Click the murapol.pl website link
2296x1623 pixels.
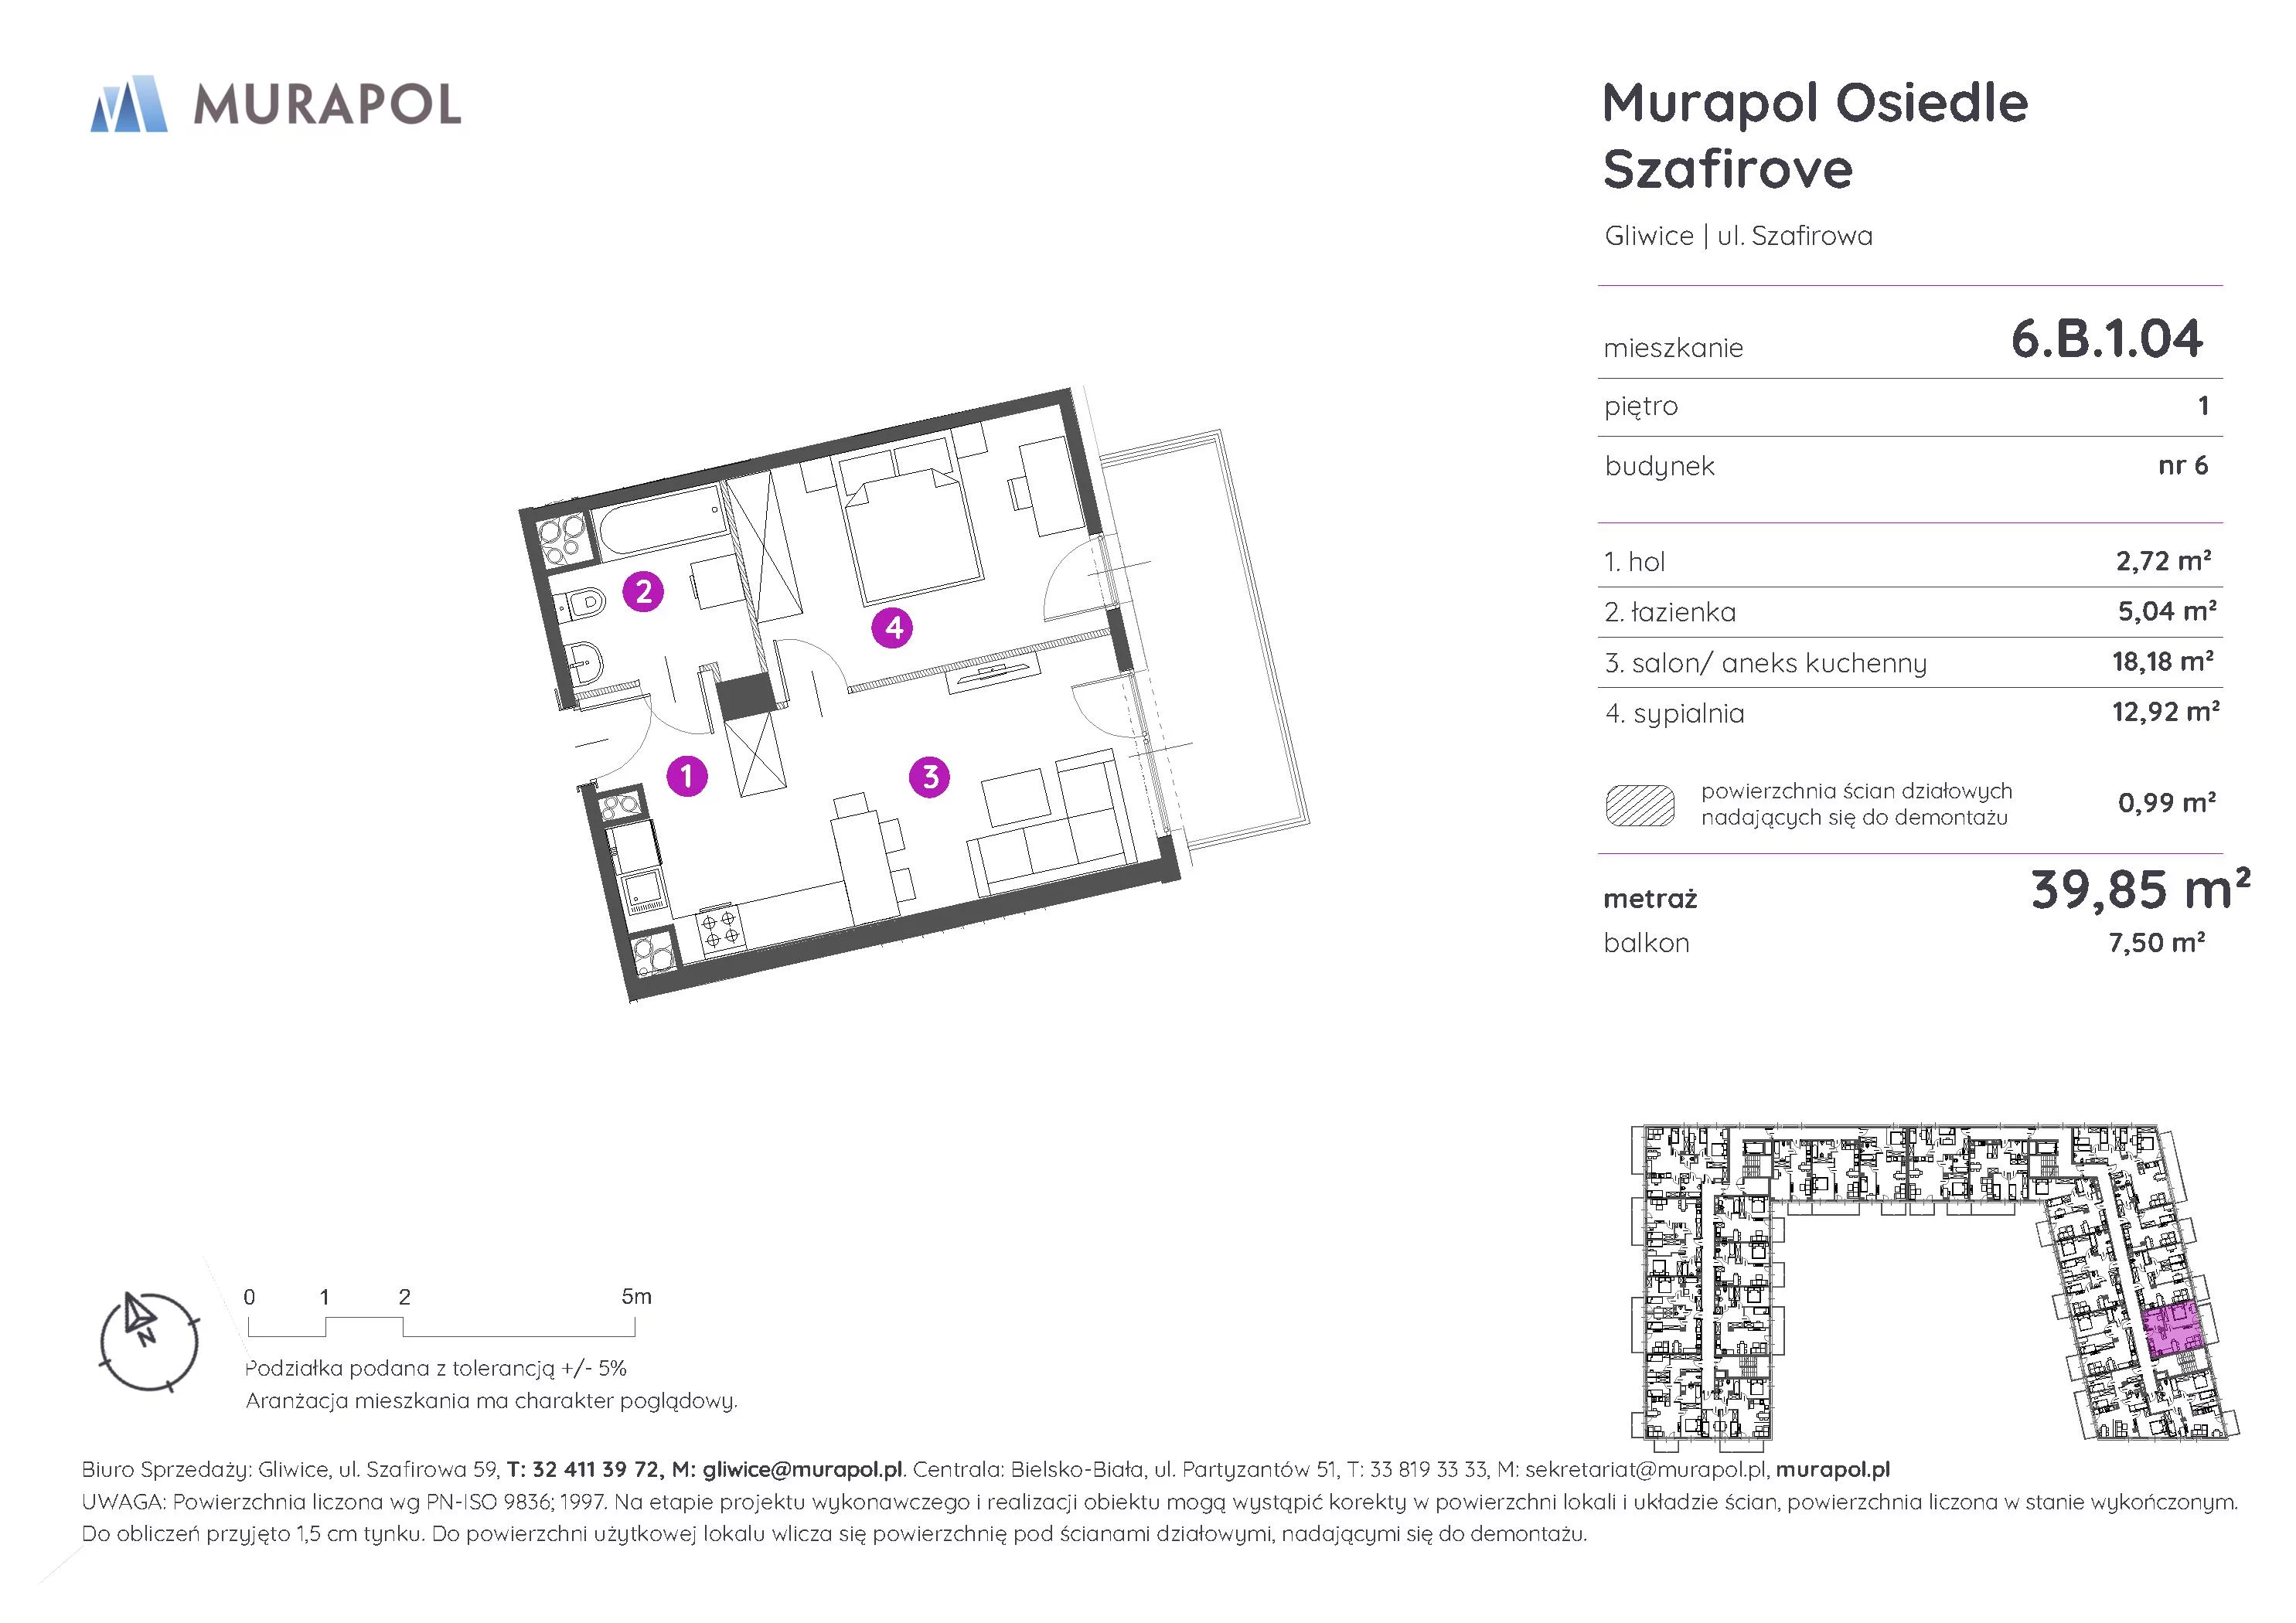1832,1469
